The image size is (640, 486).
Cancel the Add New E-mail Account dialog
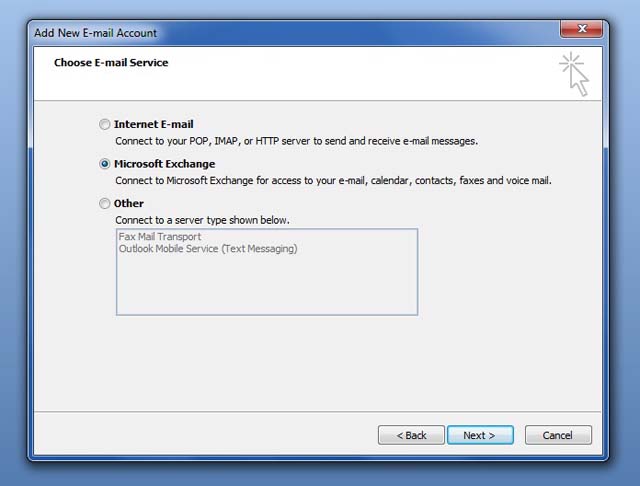point(558,435)
